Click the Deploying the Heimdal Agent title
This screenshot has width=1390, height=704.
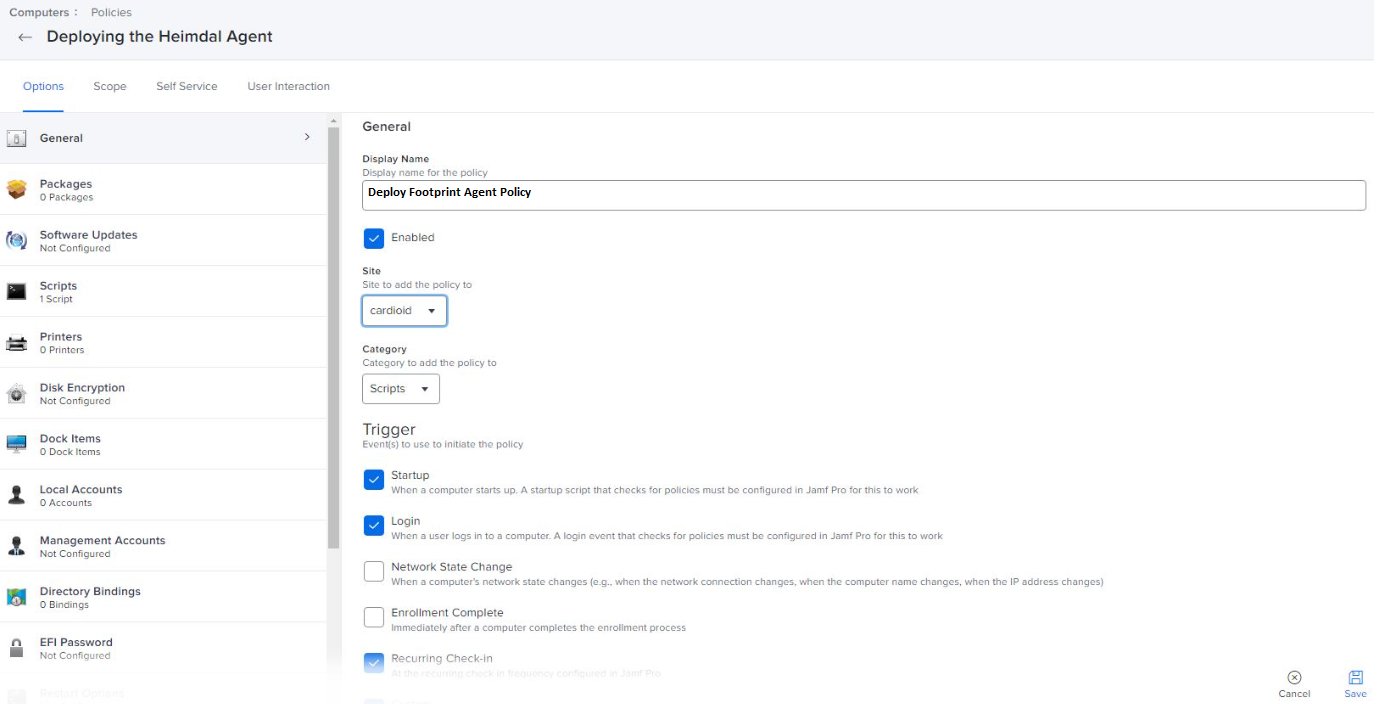[x=159, y=37]
